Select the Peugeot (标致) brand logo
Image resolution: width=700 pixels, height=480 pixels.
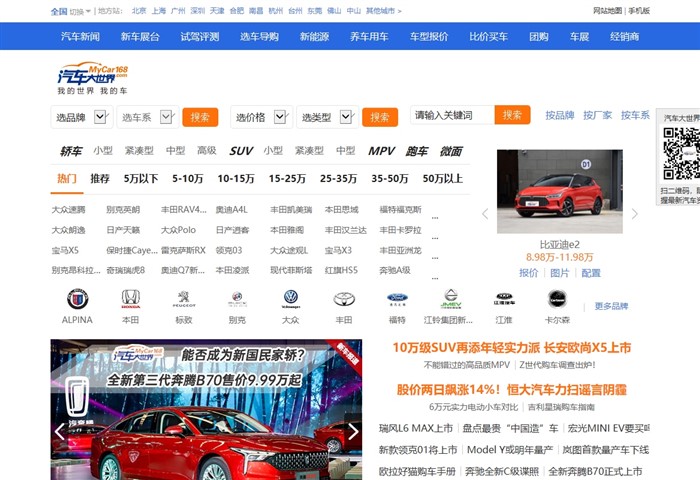pos(184,299)
